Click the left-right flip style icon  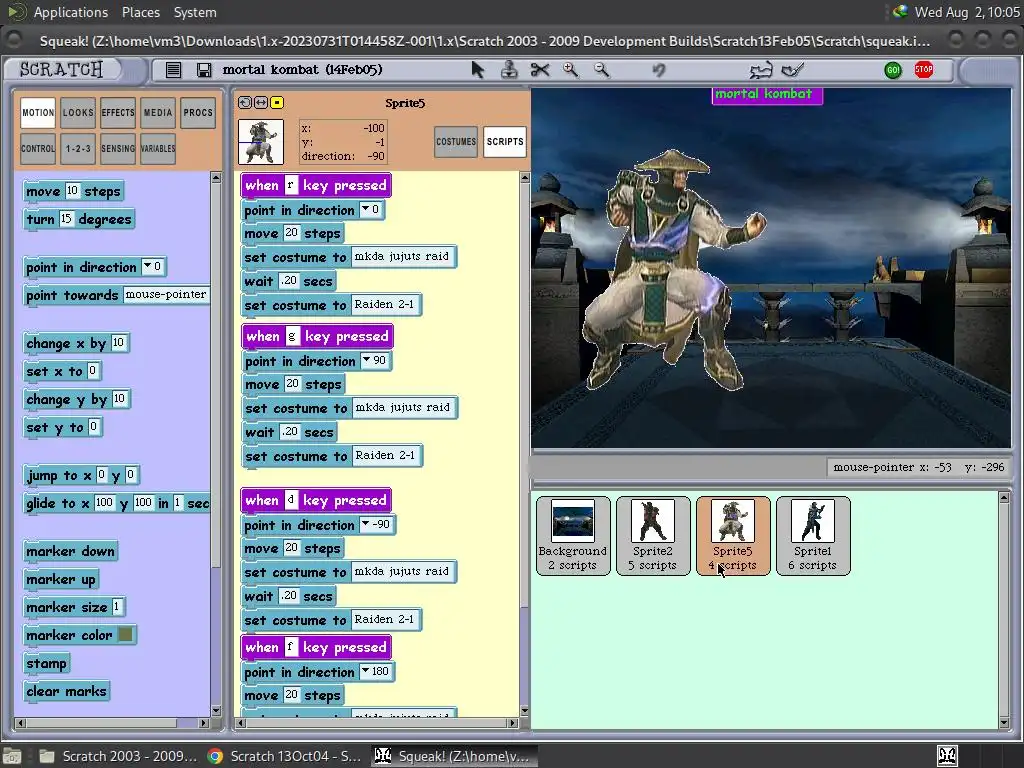tap(261, 103)
